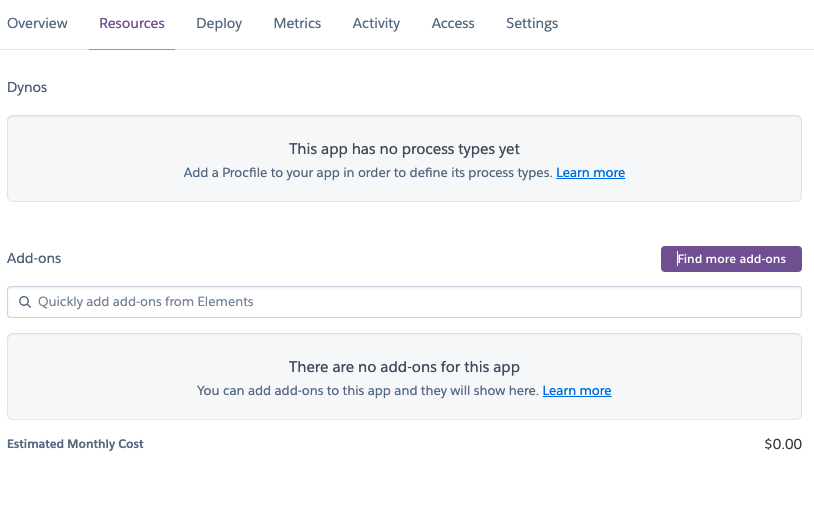Open the Settings tab
The height and width of the screenshot is (513, 814).
(x=532, y=23)
